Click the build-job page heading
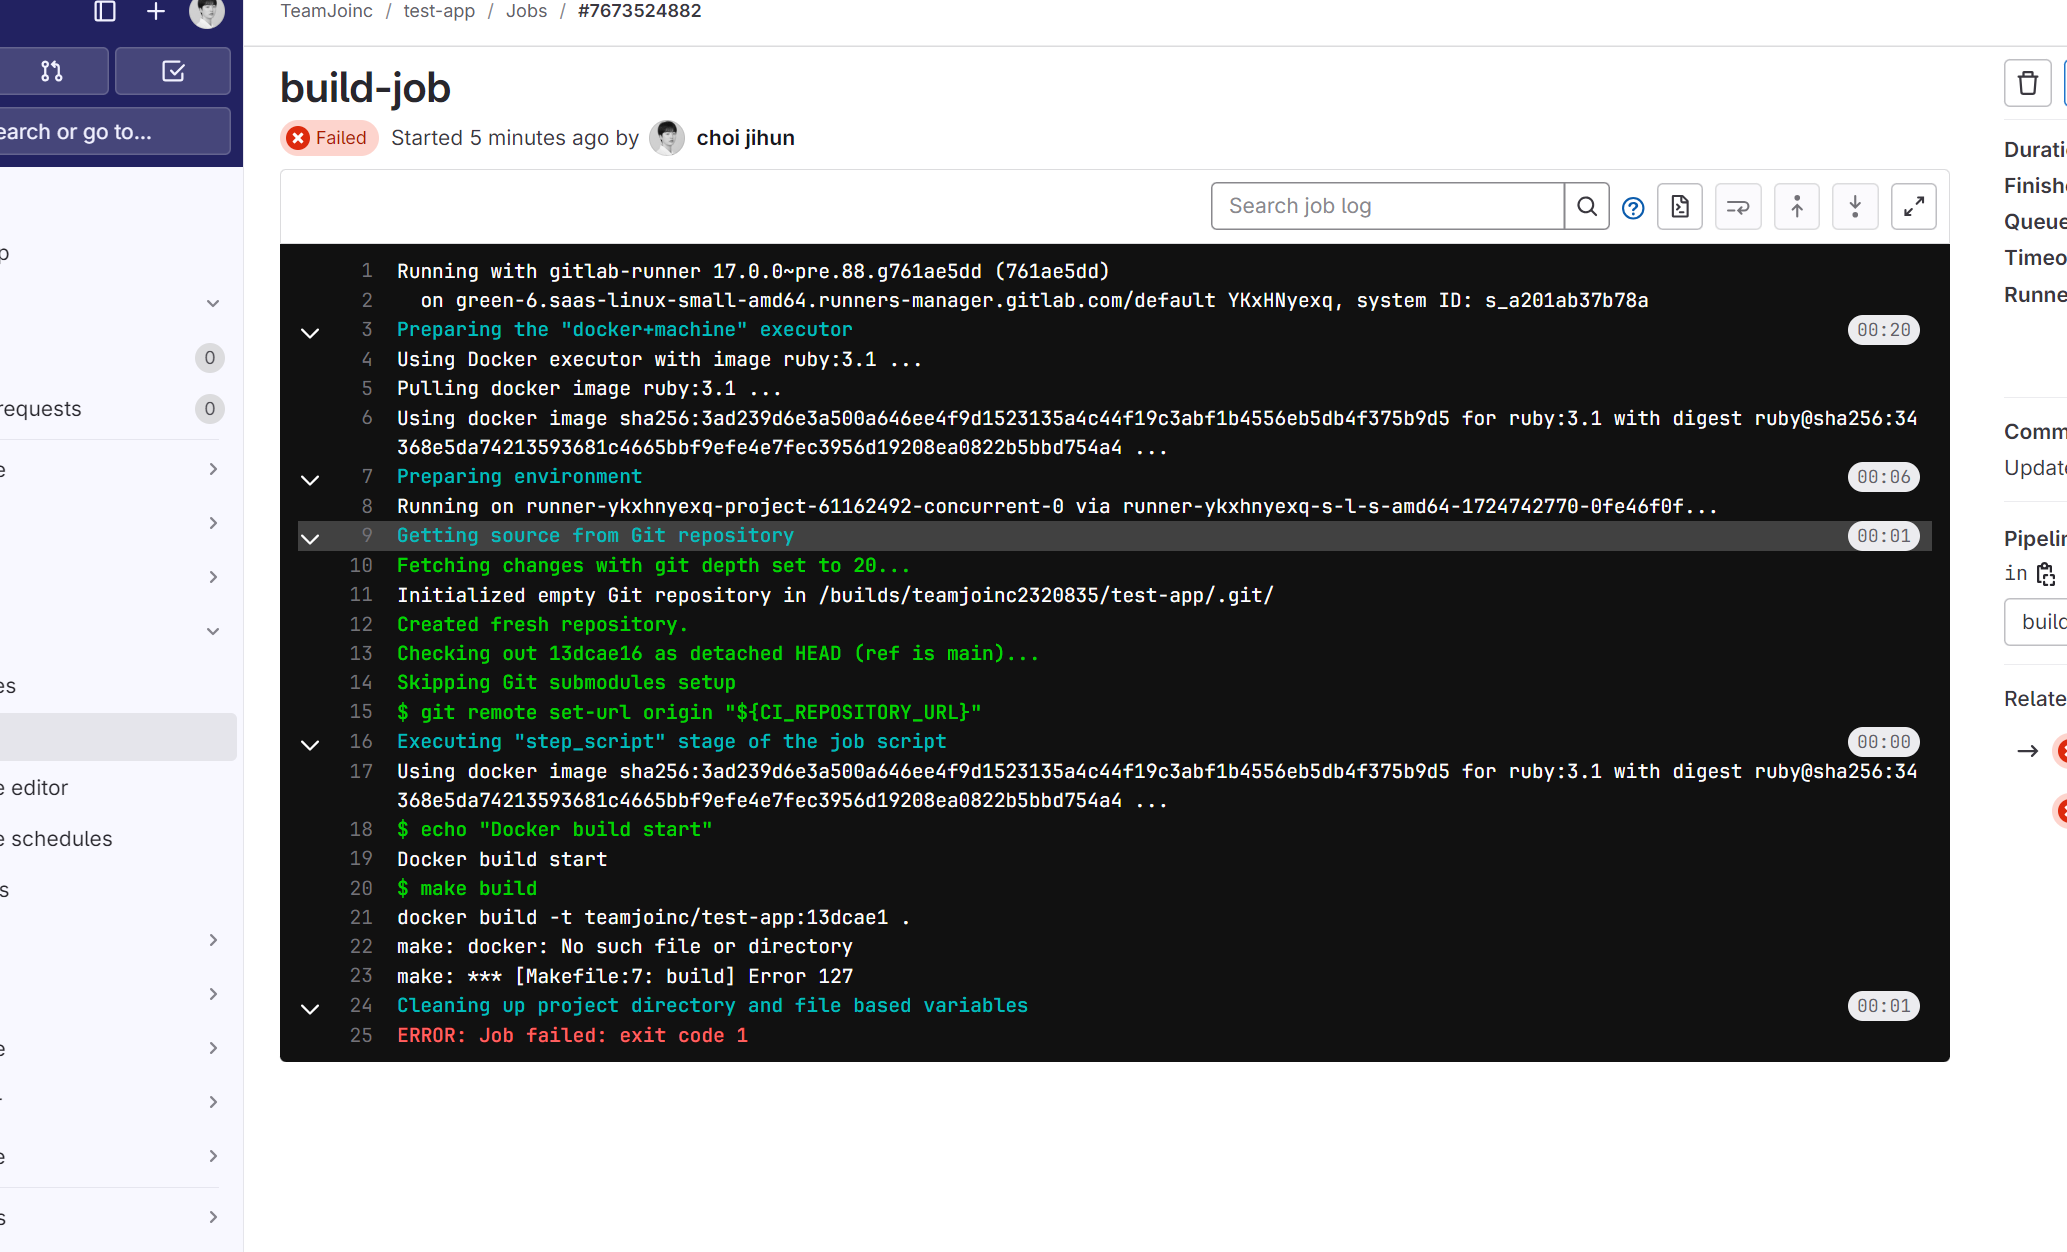 pos(365,87)
